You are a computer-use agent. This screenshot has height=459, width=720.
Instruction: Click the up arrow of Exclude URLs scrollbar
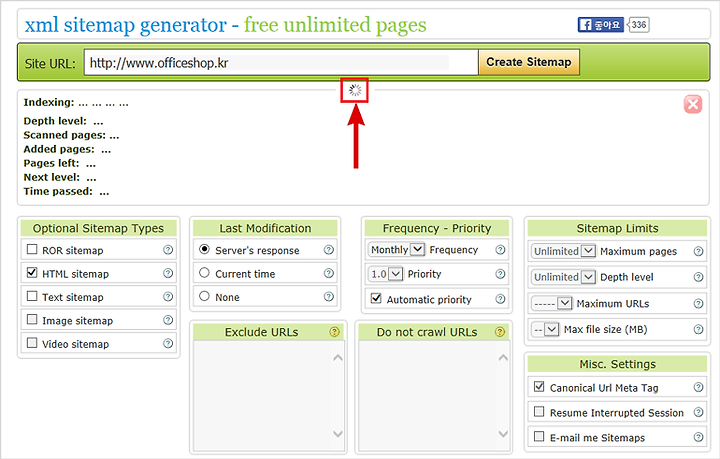pos(338,357)
